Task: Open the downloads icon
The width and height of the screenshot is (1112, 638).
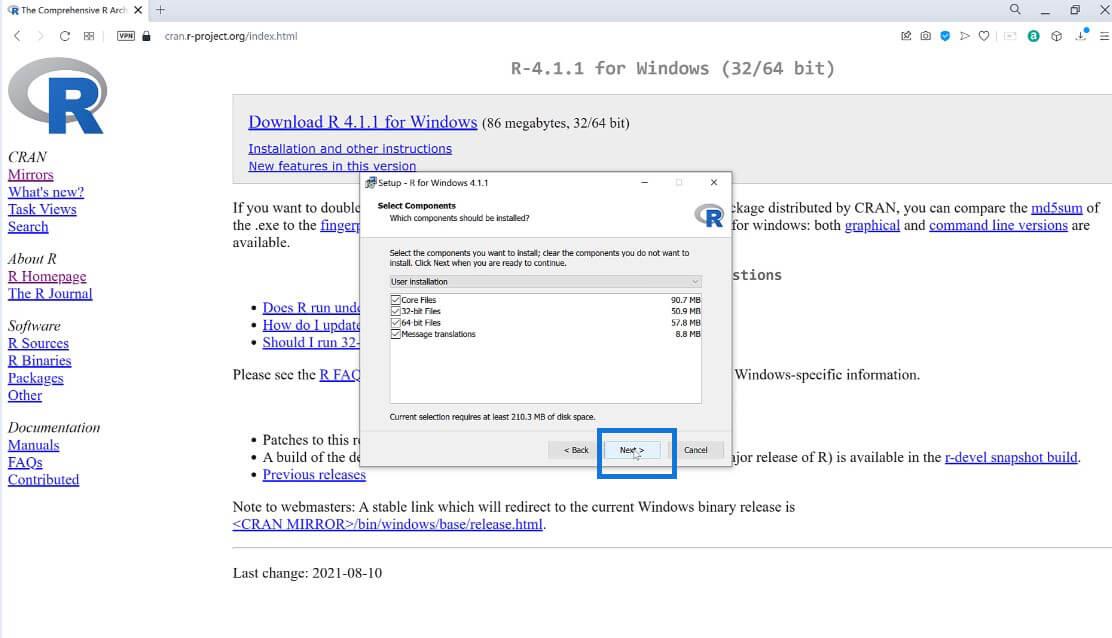Action: pos(1081,35)
